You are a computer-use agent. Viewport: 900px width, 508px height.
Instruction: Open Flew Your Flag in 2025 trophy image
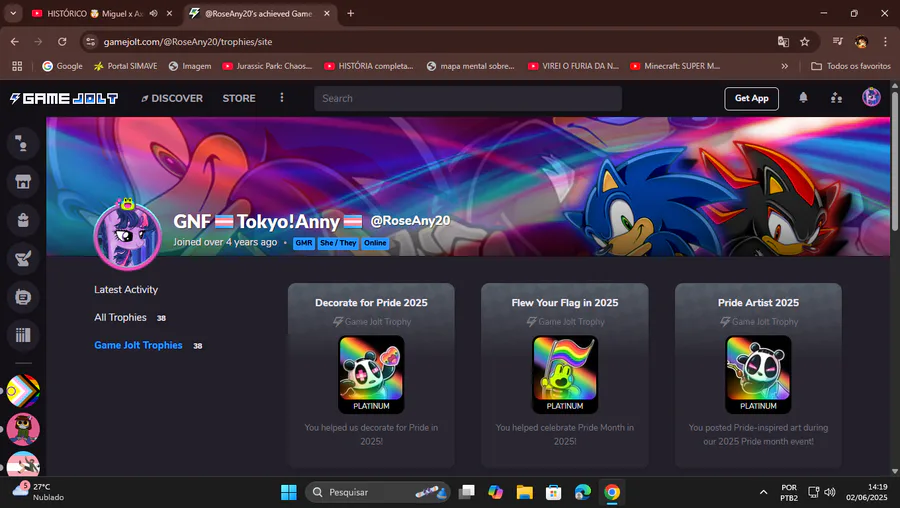click(565, 374)
